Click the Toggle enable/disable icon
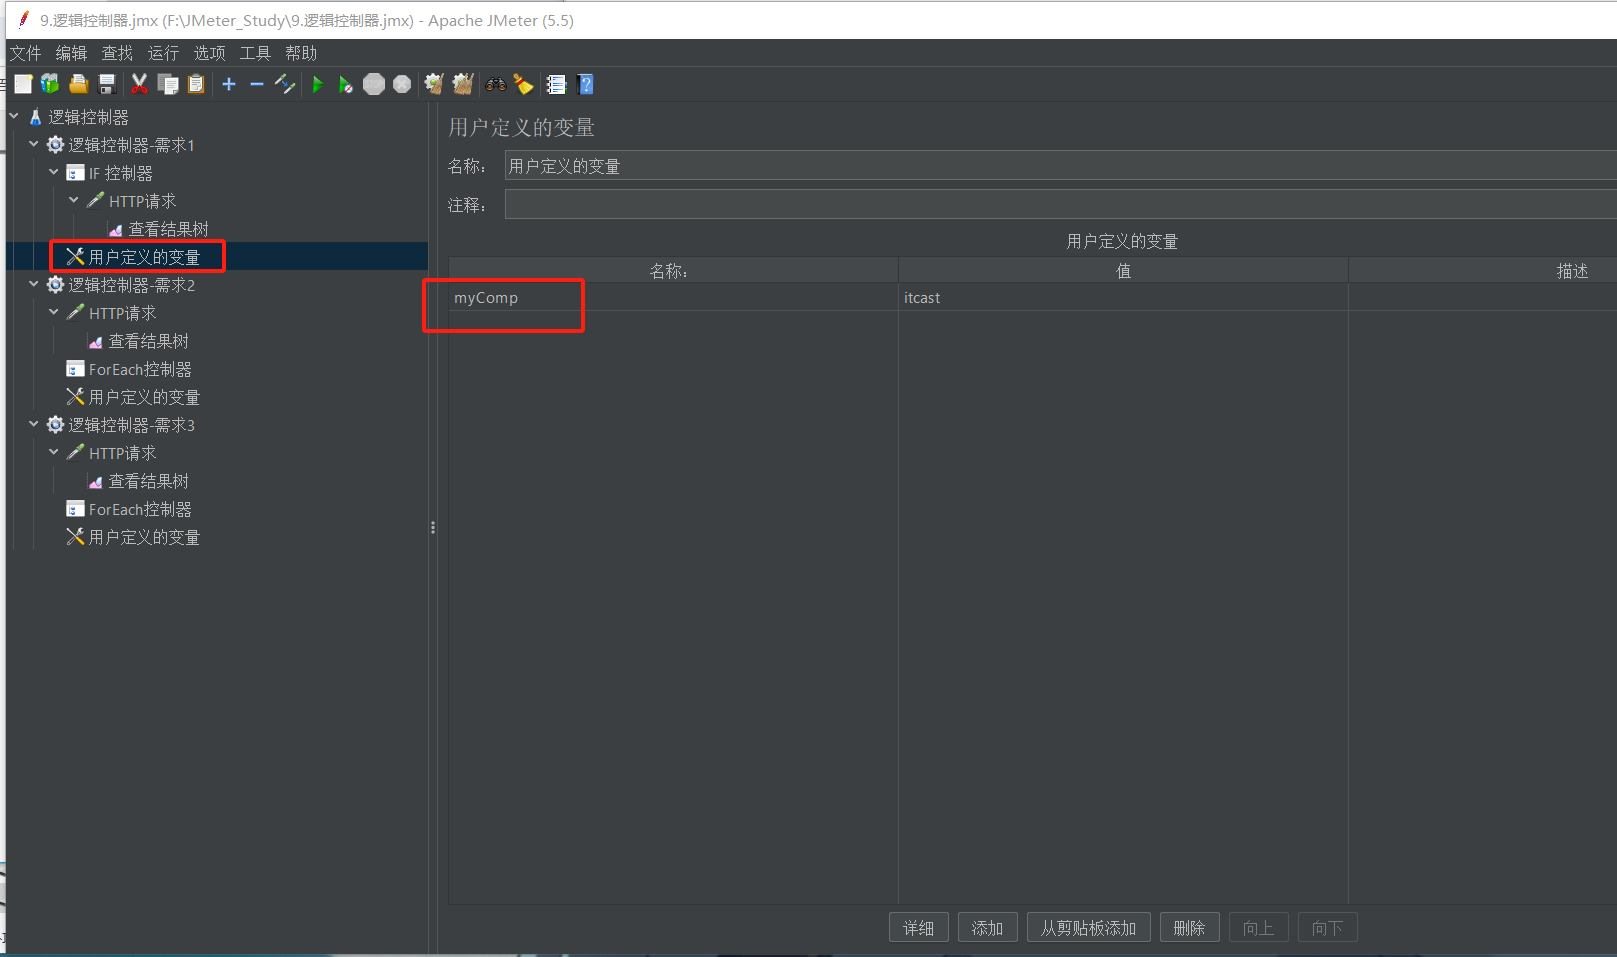Screen dimensions: 1617x957 [x=285, y=84]
